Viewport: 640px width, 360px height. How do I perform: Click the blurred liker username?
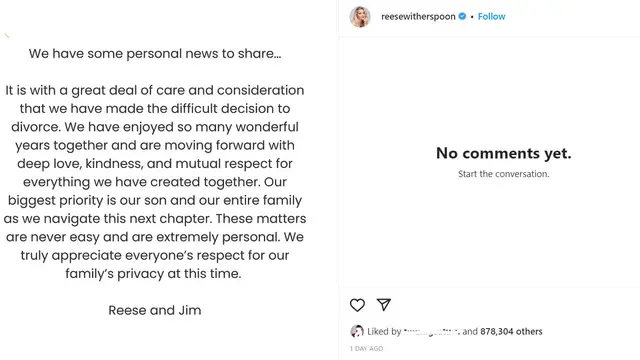[432, 331]
